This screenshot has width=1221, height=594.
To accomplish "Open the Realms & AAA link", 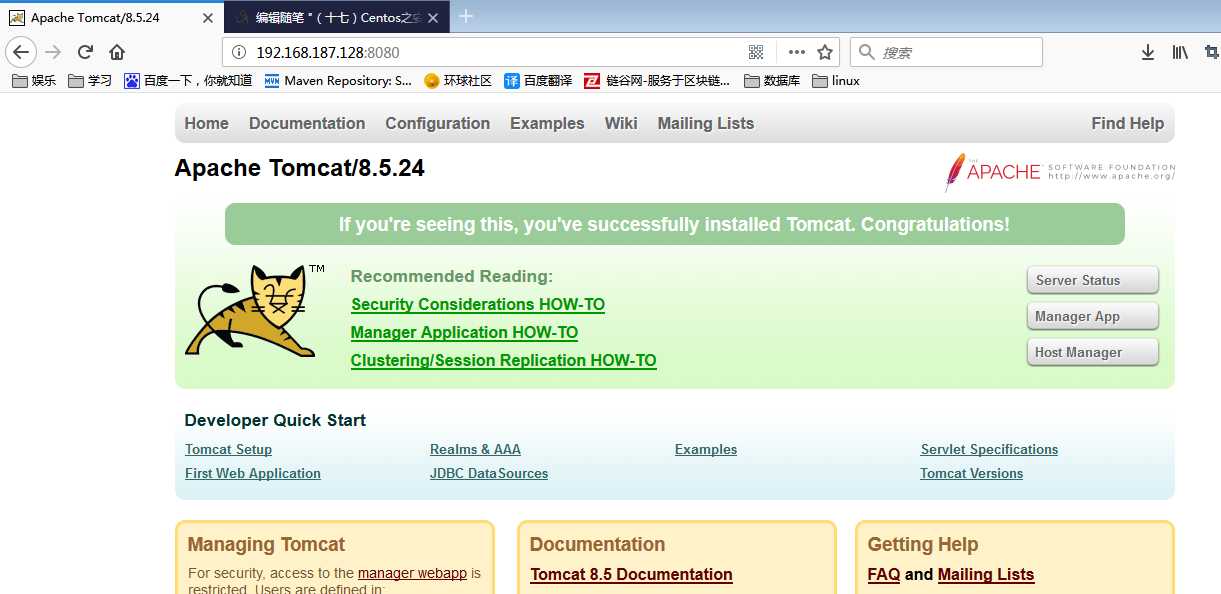I will point(475,449).
